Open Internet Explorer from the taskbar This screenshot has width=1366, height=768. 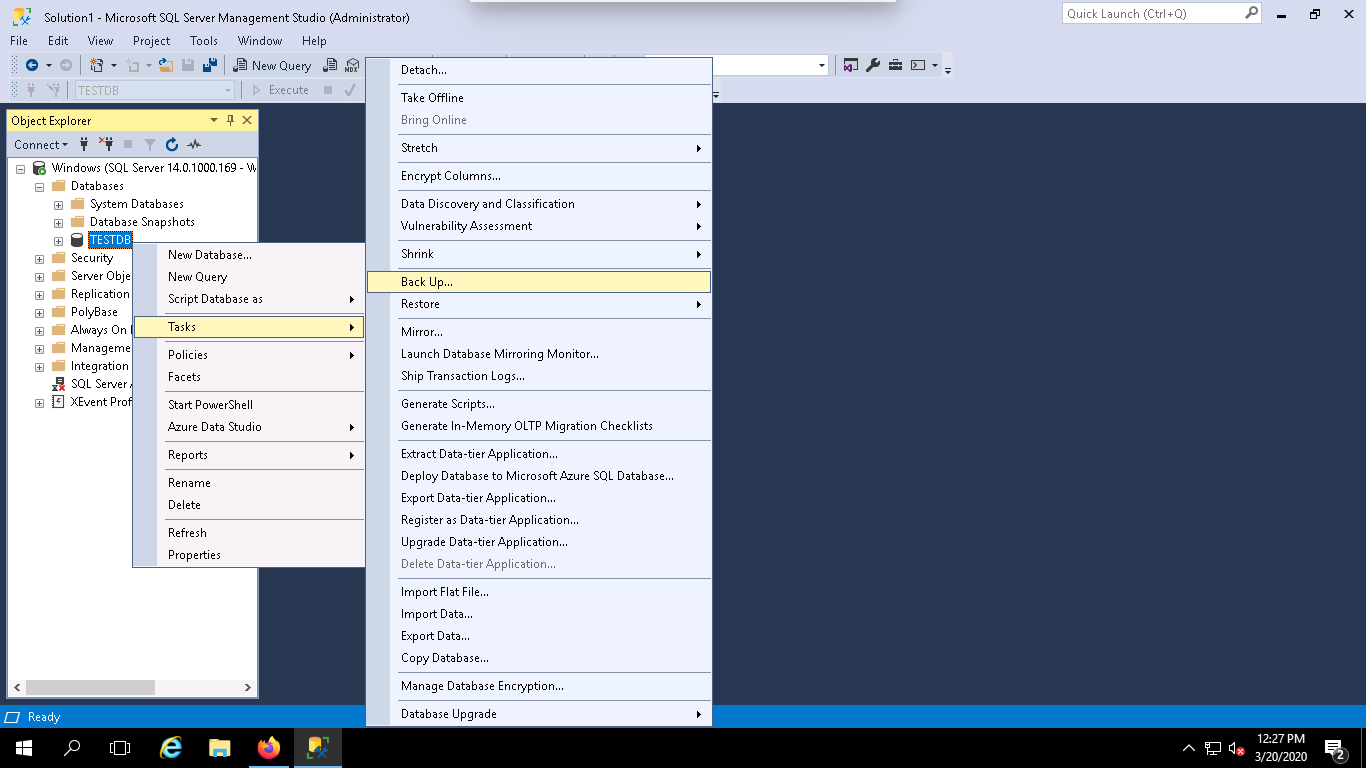point(171,747)
